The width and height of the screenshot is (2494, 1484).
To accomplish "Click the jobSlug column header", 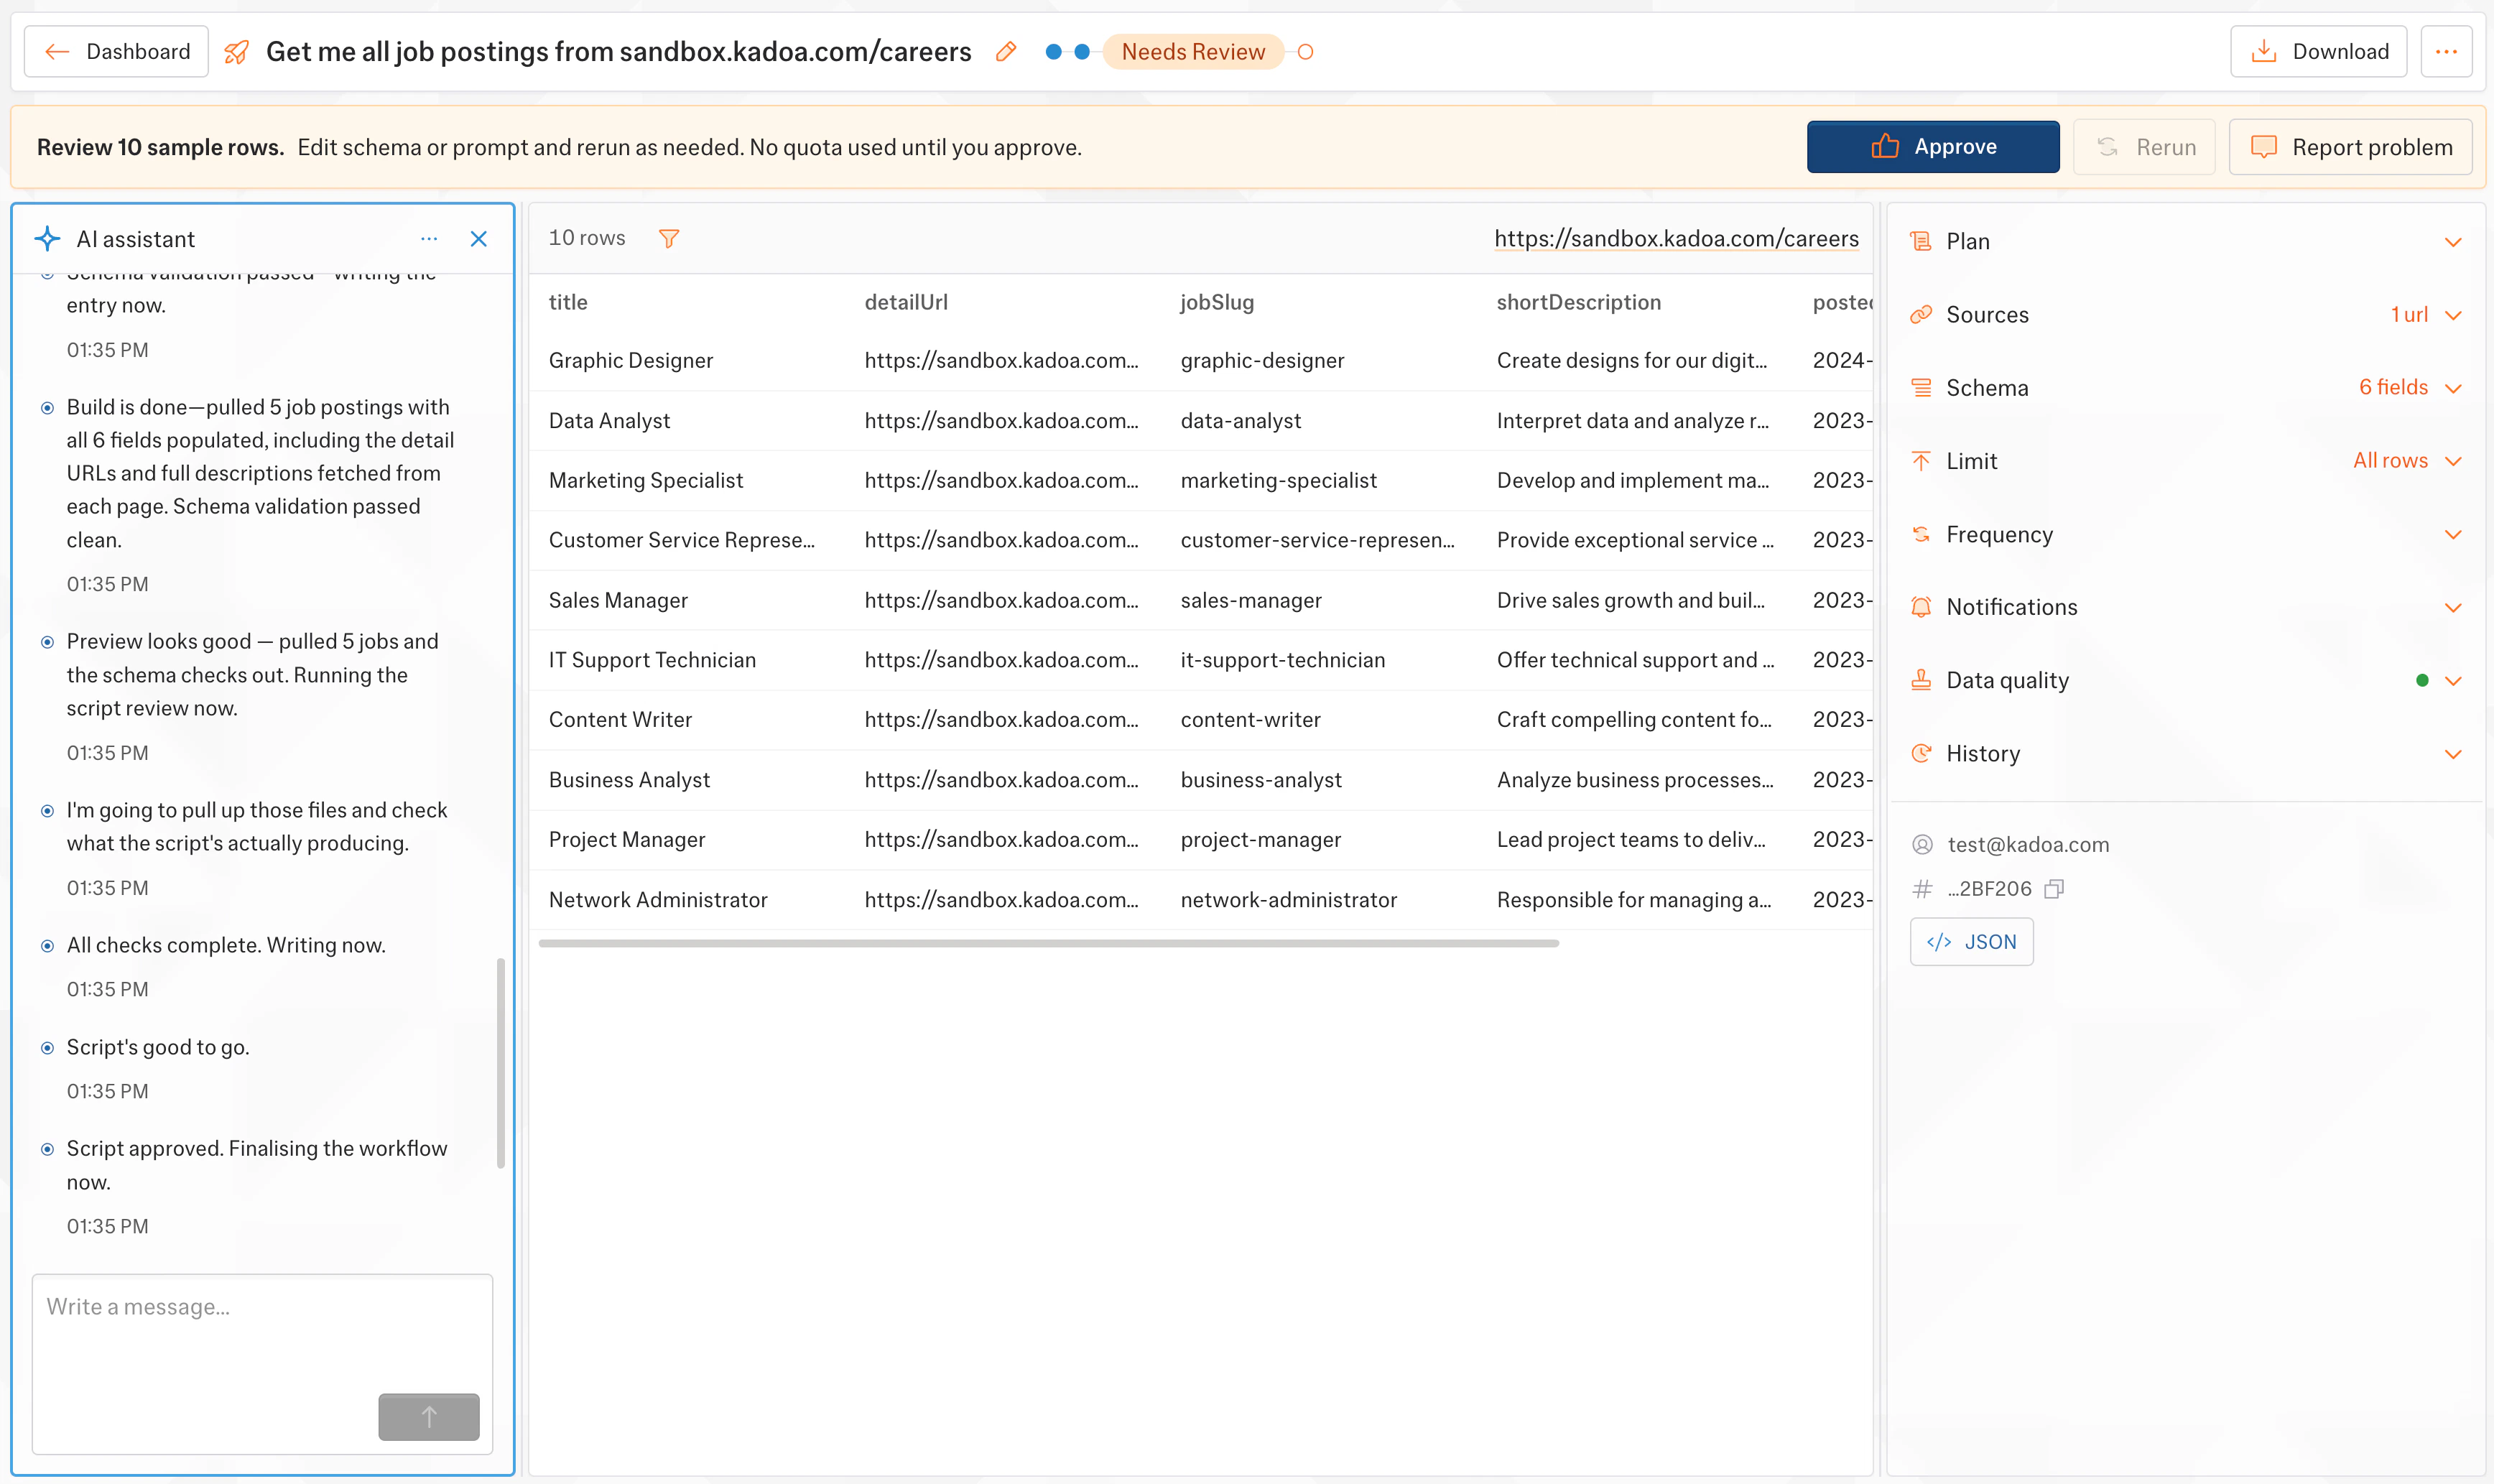I will point(1217,302).
